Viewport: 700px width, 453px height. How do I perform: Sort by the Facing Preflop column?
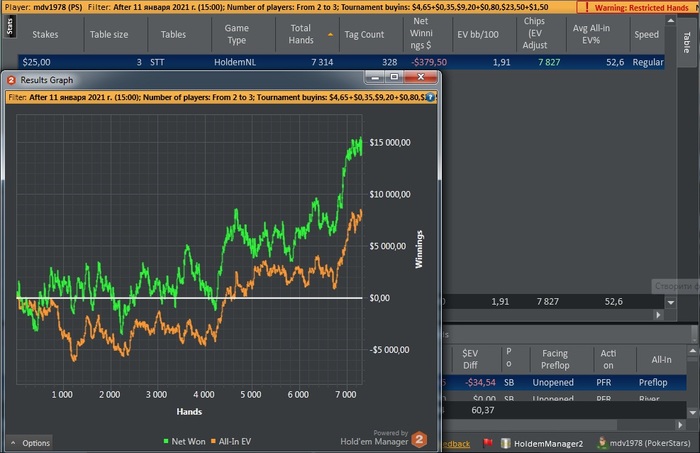555,359
